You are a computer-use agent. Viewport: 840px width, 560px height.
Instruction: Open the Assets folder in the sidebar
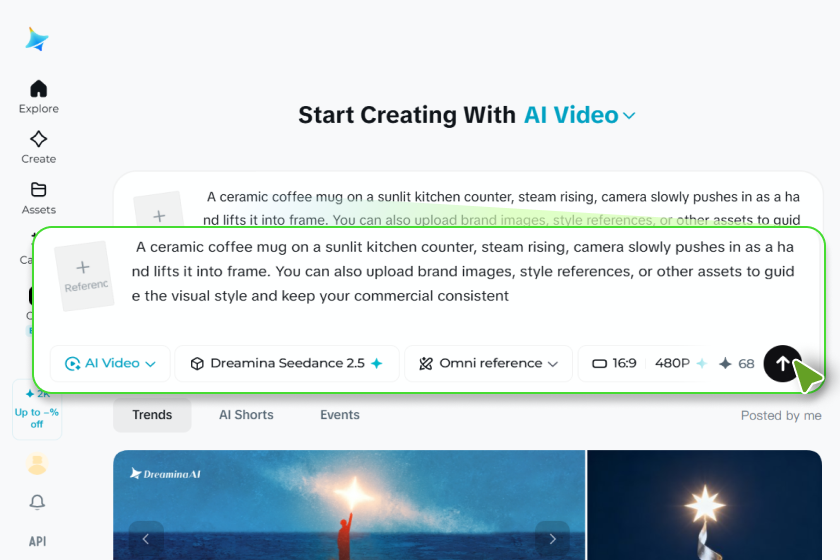39,198
